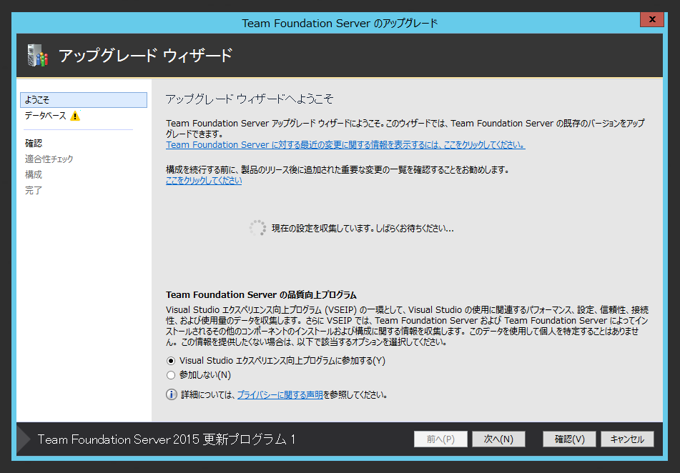Click the arrow icon beside Team Foundation Server 2015
Viewport: 680px width, 473px height.
click(x=24, y=439)
